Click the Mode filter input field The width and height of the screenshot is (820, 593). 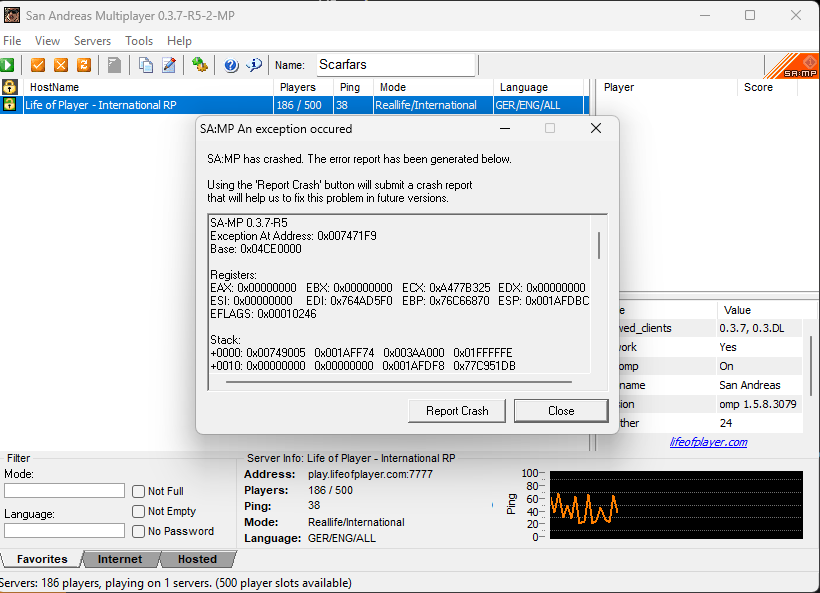(x=64, y=491)
